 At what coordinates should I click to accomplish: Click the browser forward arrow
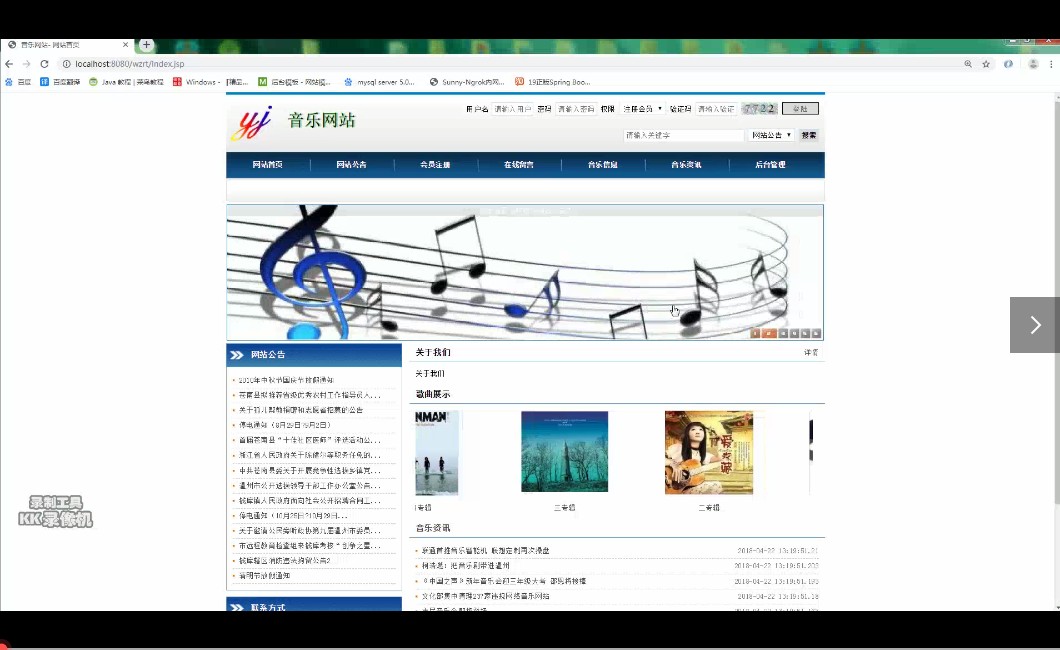coord(26,64)
